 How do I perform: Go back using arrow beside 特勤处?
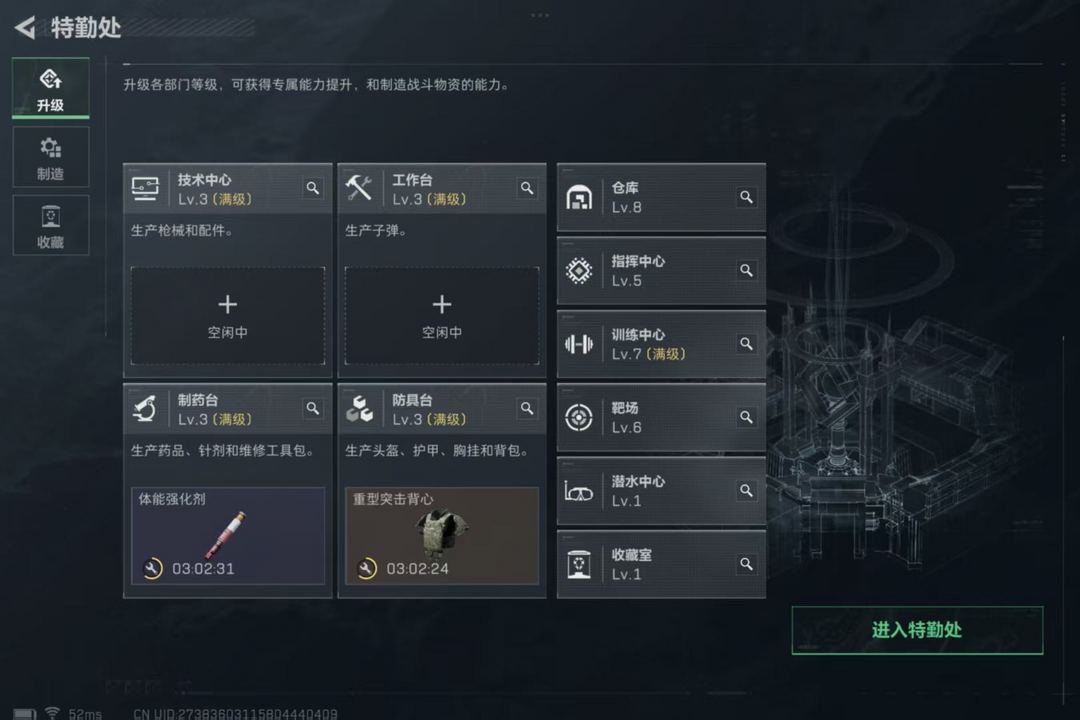point(25,28)
